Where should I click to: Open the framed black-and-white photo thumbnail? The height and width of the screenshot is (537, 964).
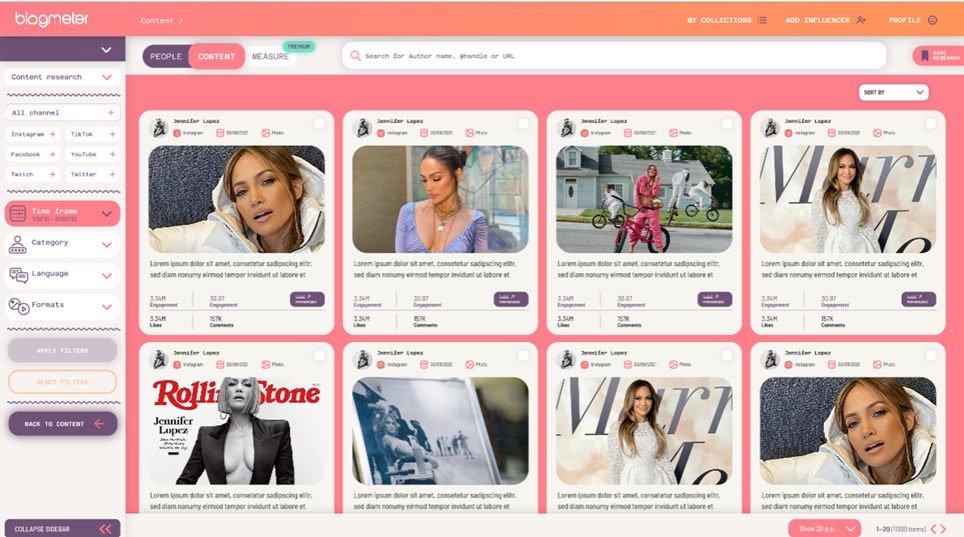(440, 431)
